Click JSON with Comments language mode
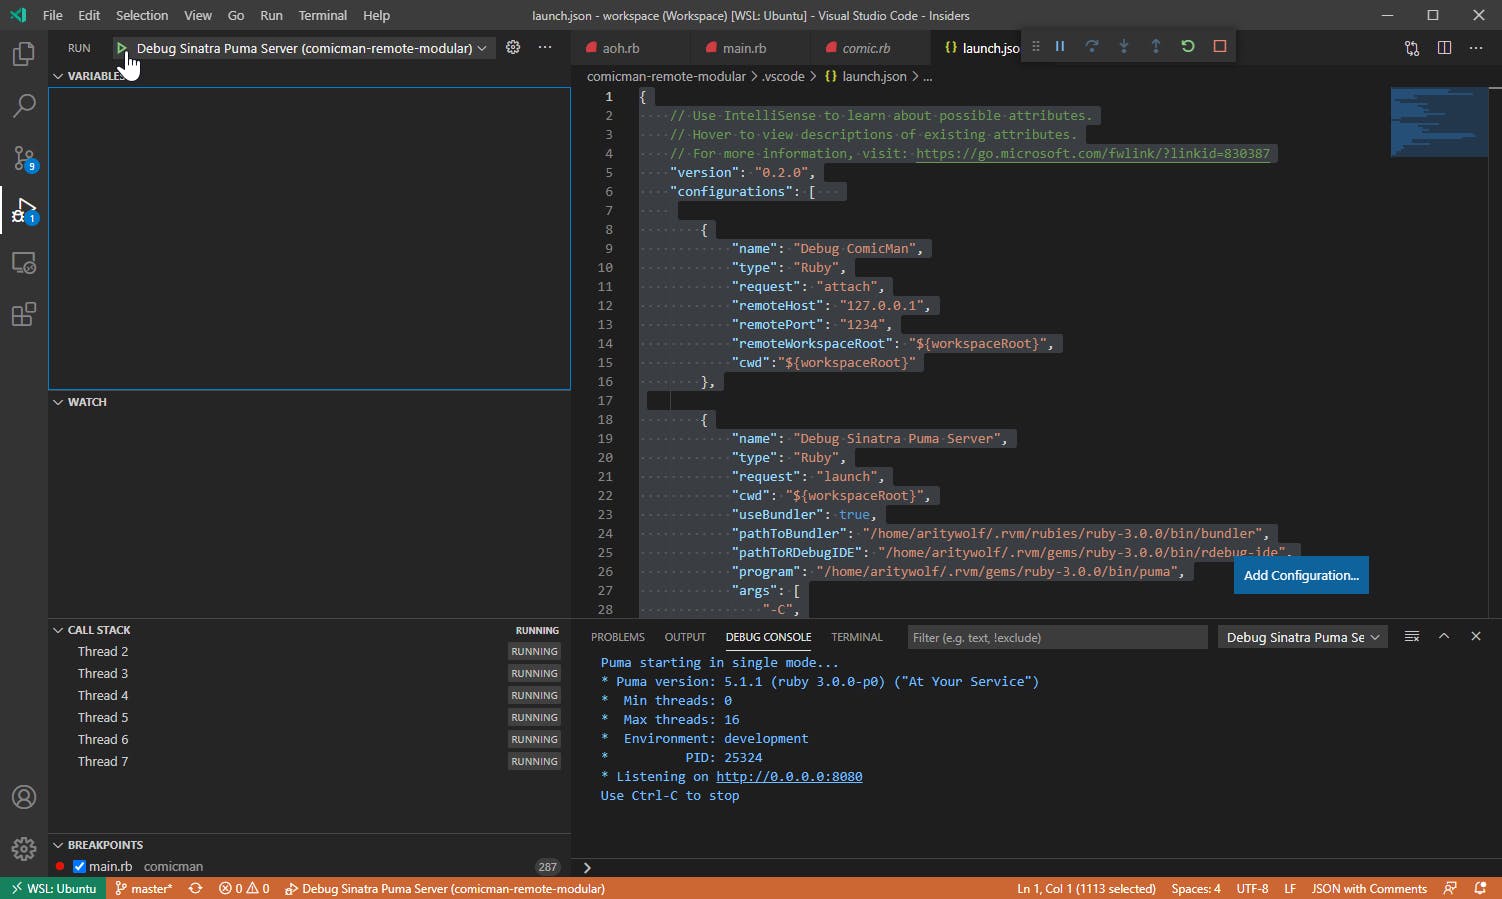Image resolution: width=1502 pixels, height=899 pixels. coord(1368,888)
